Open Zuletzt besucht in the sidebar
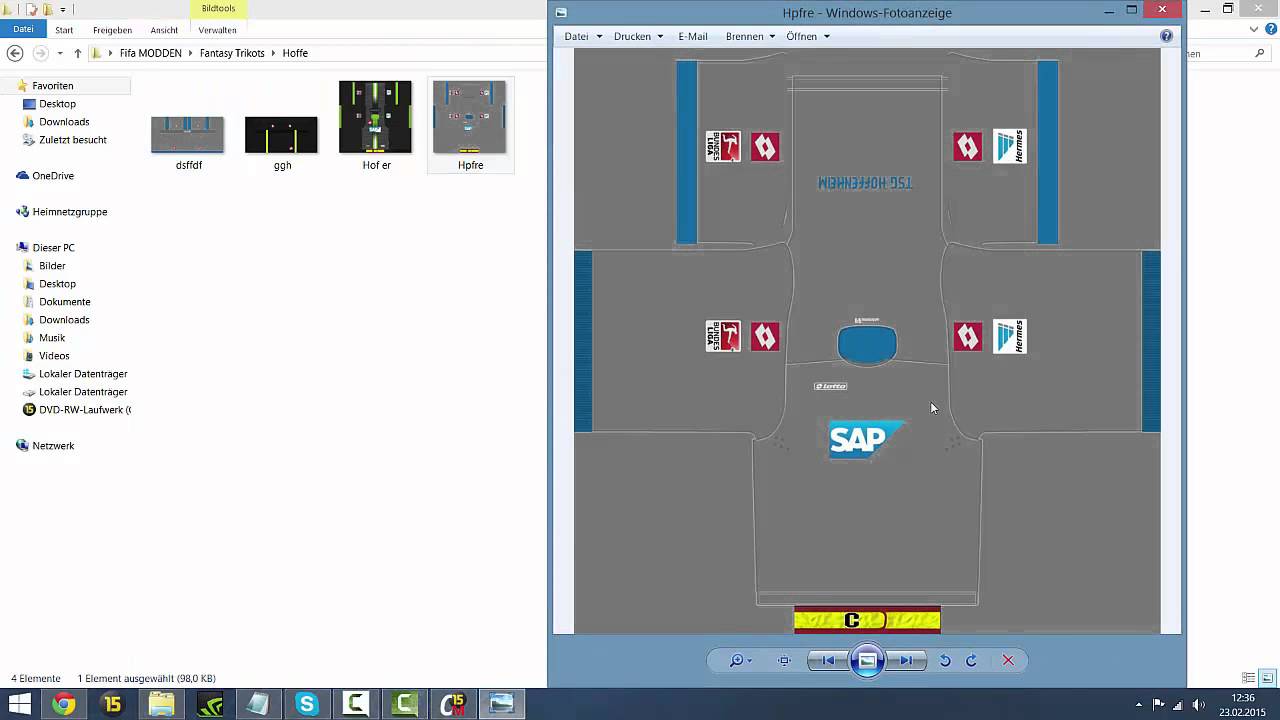The height and width of the screenshot is (720, 1280). [x=72, y=140]
